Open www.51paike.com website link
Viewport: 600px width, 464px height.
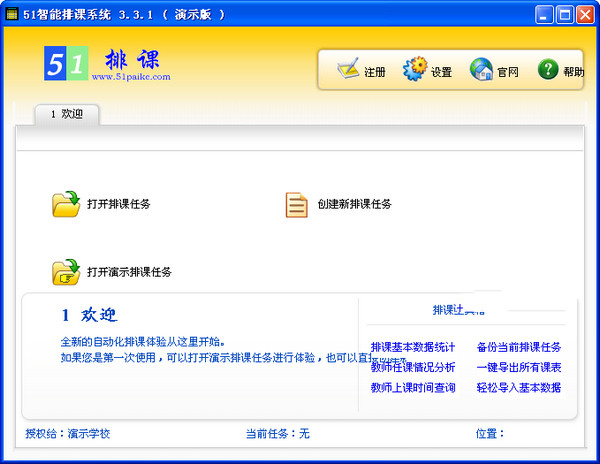(131, 77)
